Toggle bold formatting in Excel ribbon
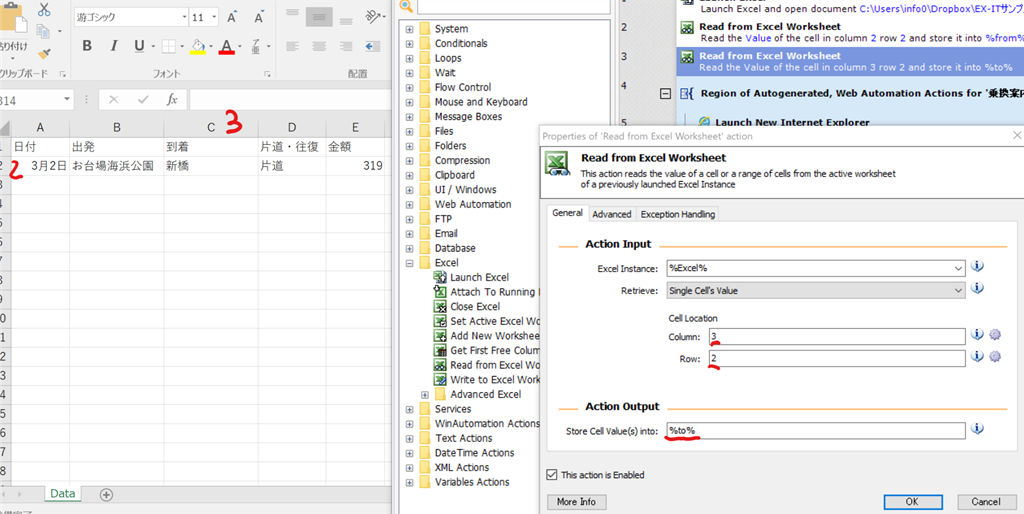 pyautogui.click(x=87, y=46)
